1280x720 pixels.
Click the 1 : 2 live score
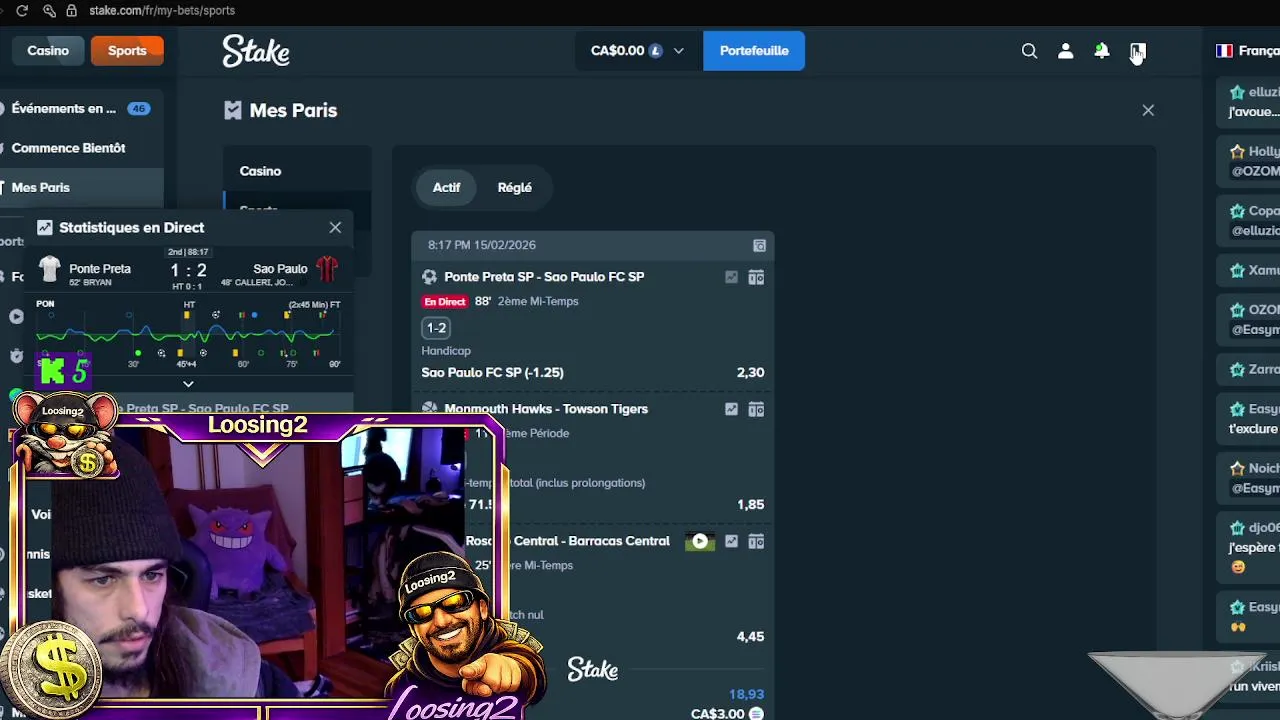click(x=188, y=270)
